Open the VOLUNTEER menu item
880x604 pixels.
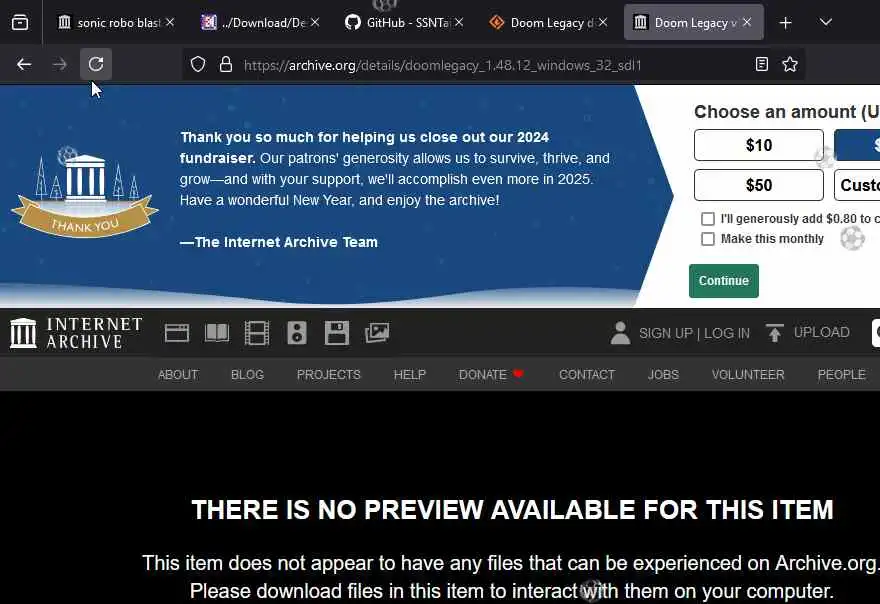[x=748, y=374]
